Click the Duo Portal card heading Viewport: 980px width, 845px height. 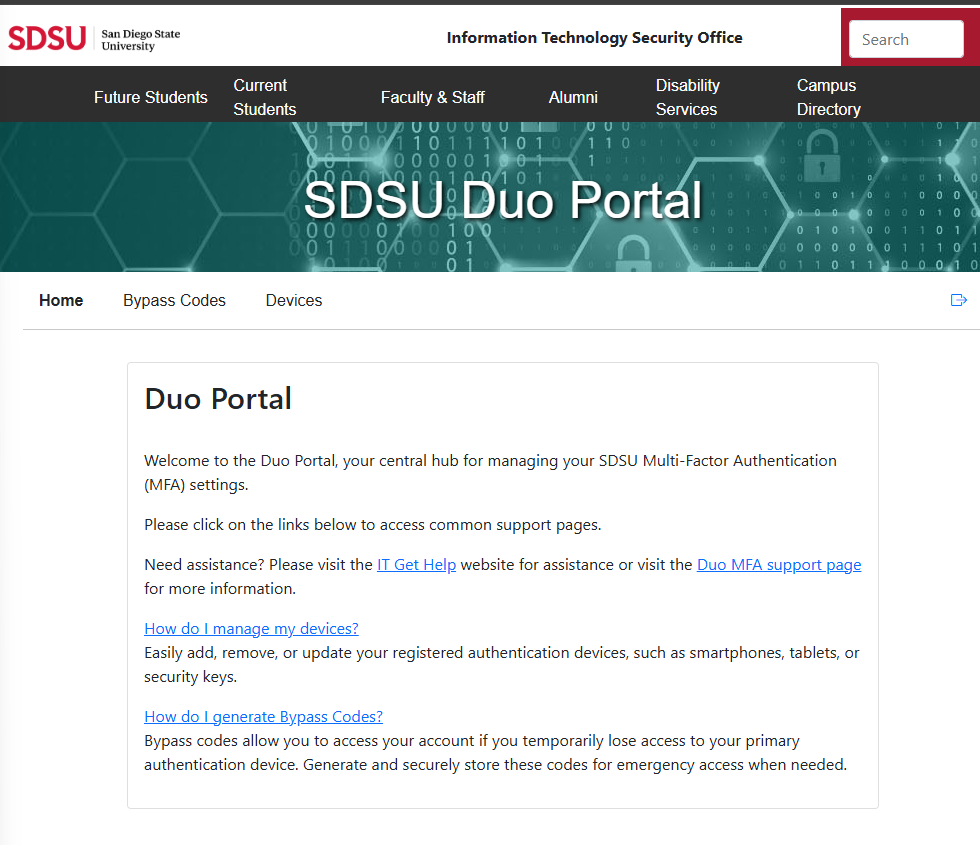tap(218, 399)
